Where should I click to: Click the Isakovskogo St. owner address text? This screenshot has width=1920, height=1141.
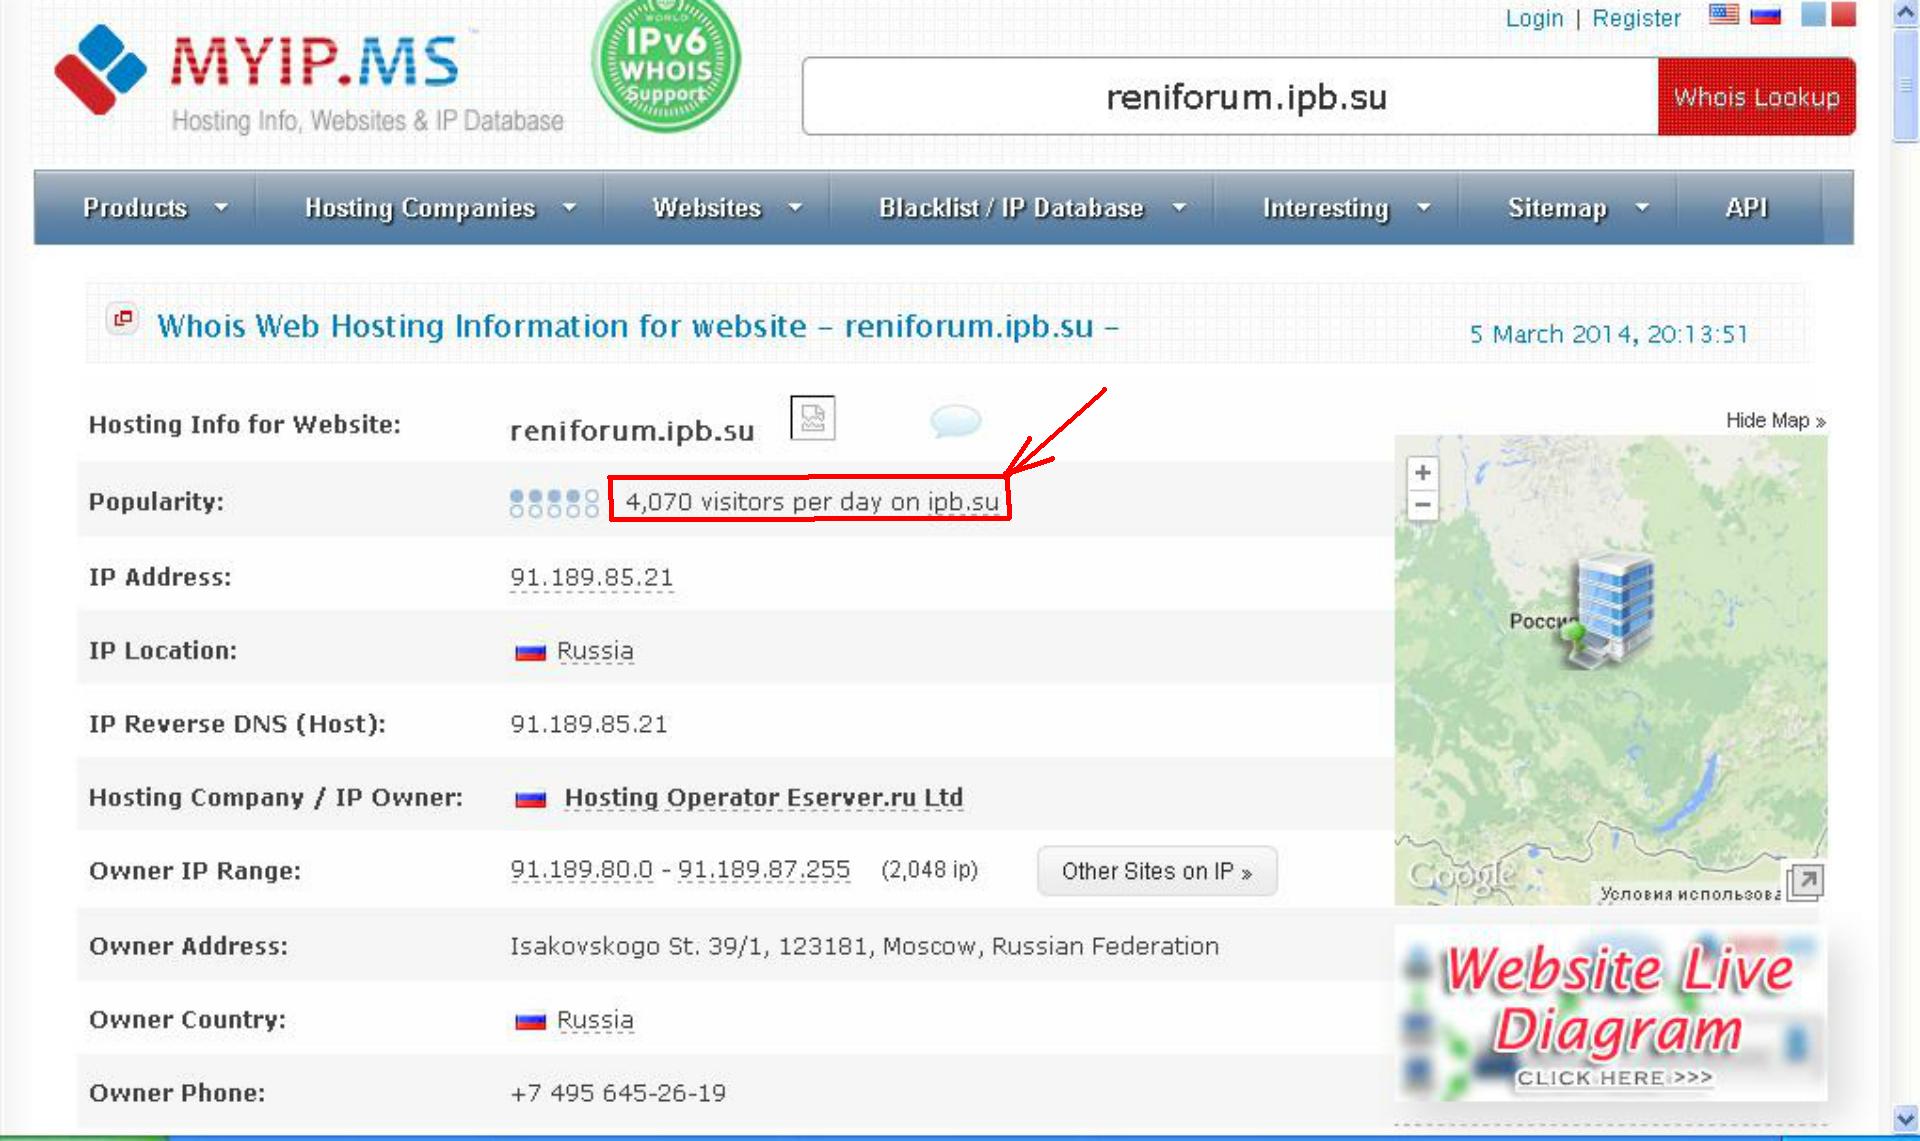(x=864, y=946)
